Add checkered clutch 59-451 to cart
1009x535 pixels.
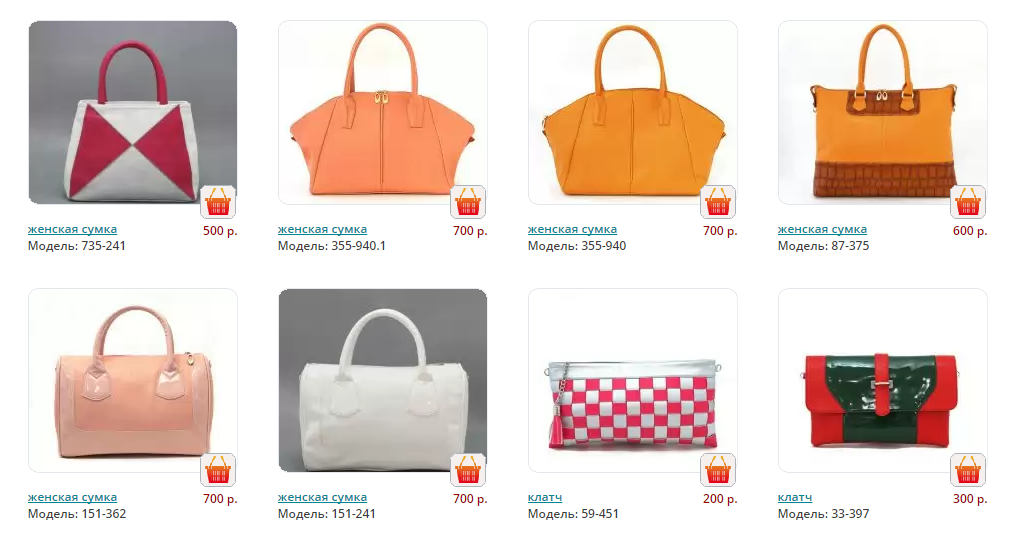(717, 470)
